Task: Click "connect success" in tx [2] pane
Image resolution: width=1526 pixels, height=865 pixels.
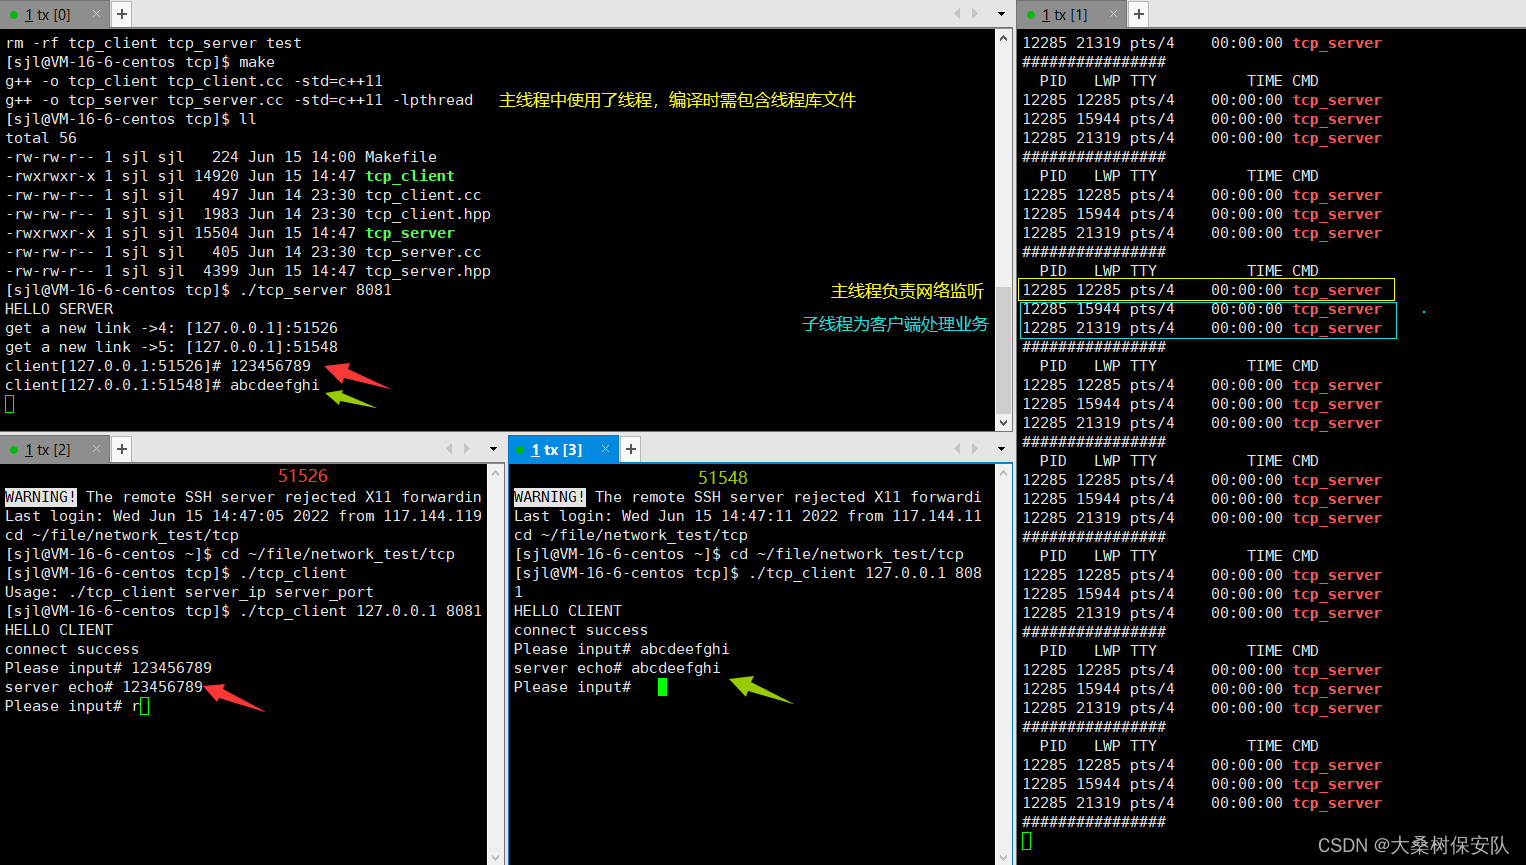Action: tap(72, 649)
